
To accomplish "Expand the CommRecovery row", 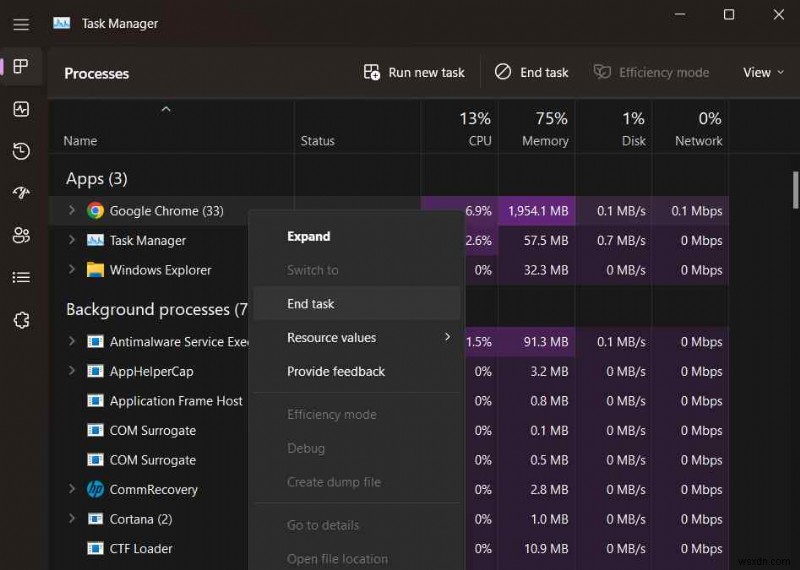I will [71, 489].
